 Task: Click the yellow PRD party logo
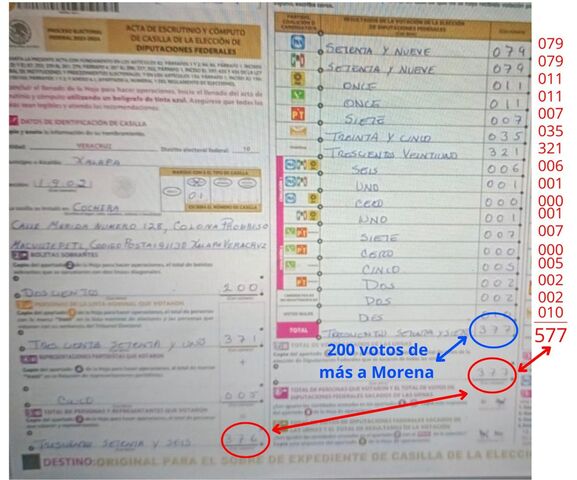tap(297, 78)
